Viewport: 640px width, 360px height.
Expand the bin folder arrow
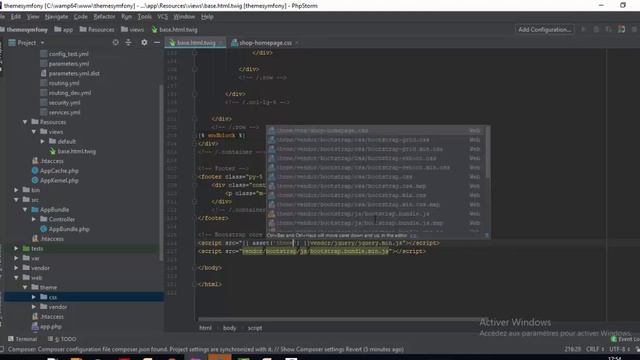(16, 190)
